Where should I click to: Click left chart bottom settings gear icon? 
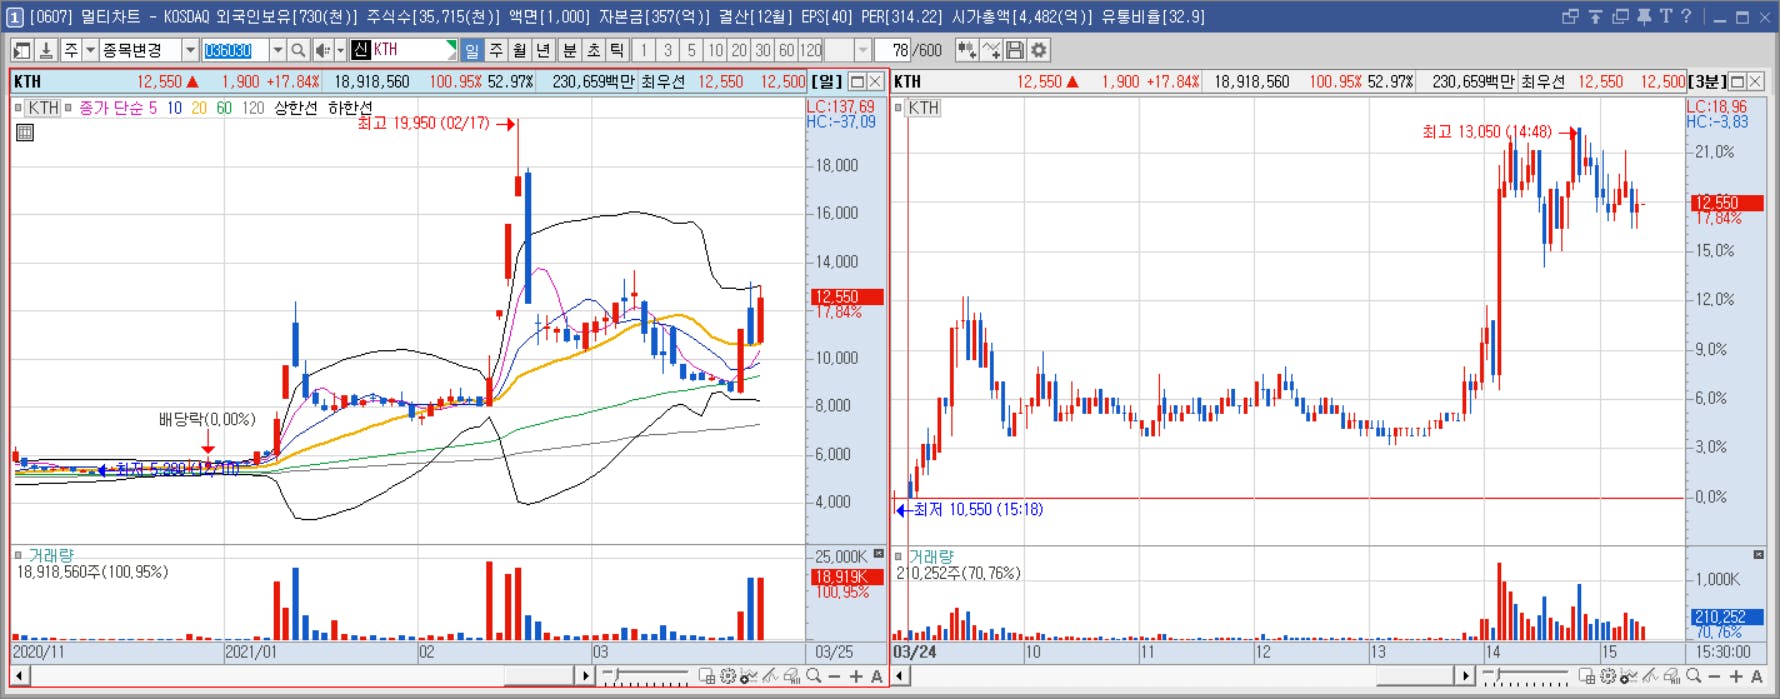728,676
